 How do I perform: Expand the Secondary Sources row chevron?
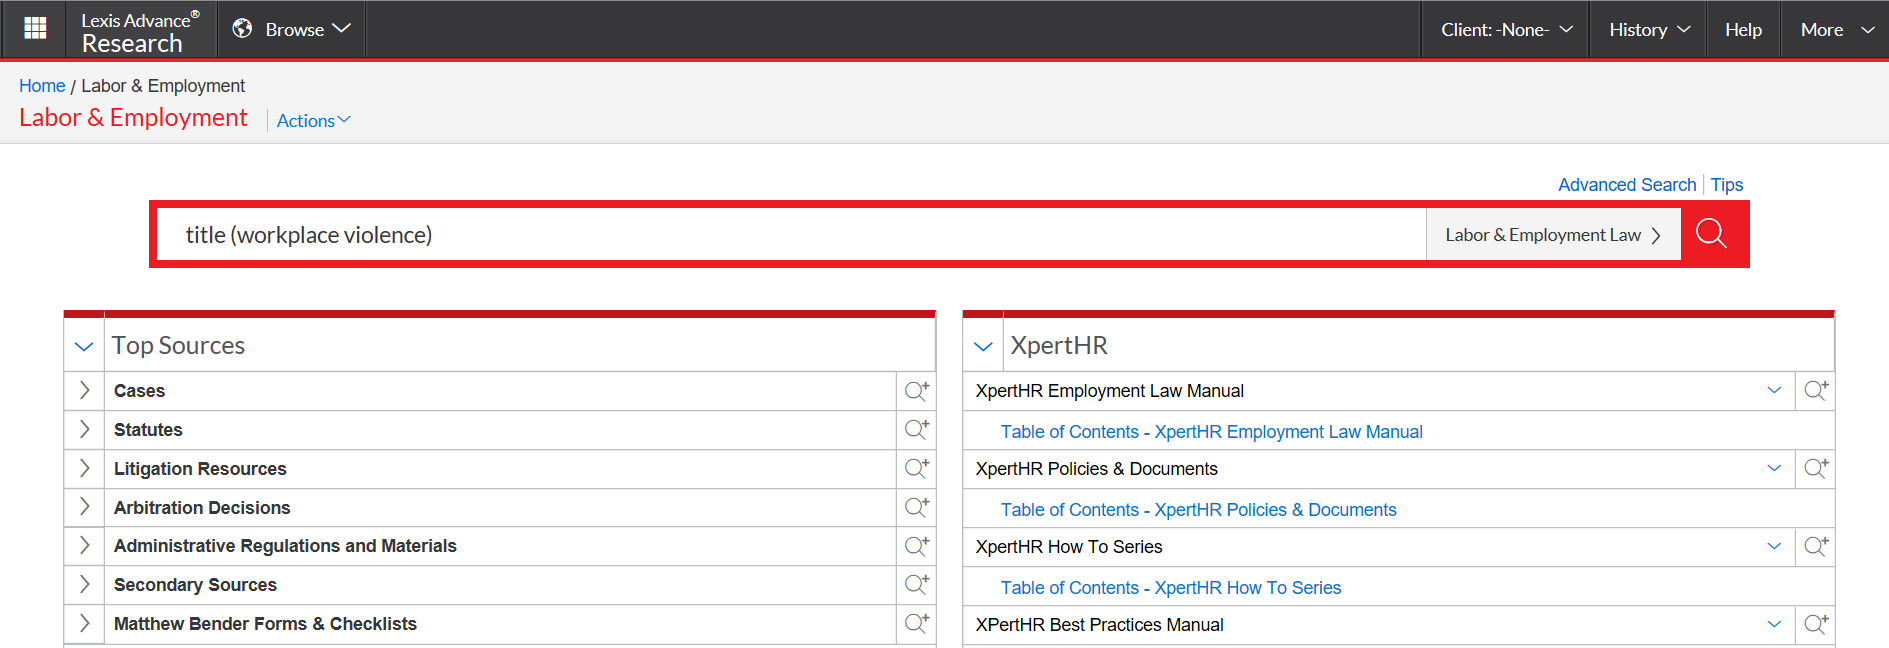85,584
